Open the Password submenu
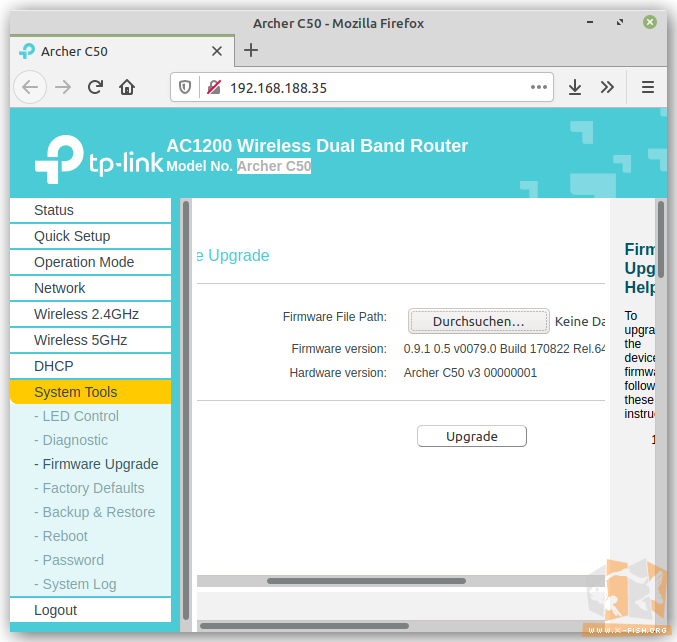The width and height of the screenshot is (677, 642). click(x=69, y=560)
